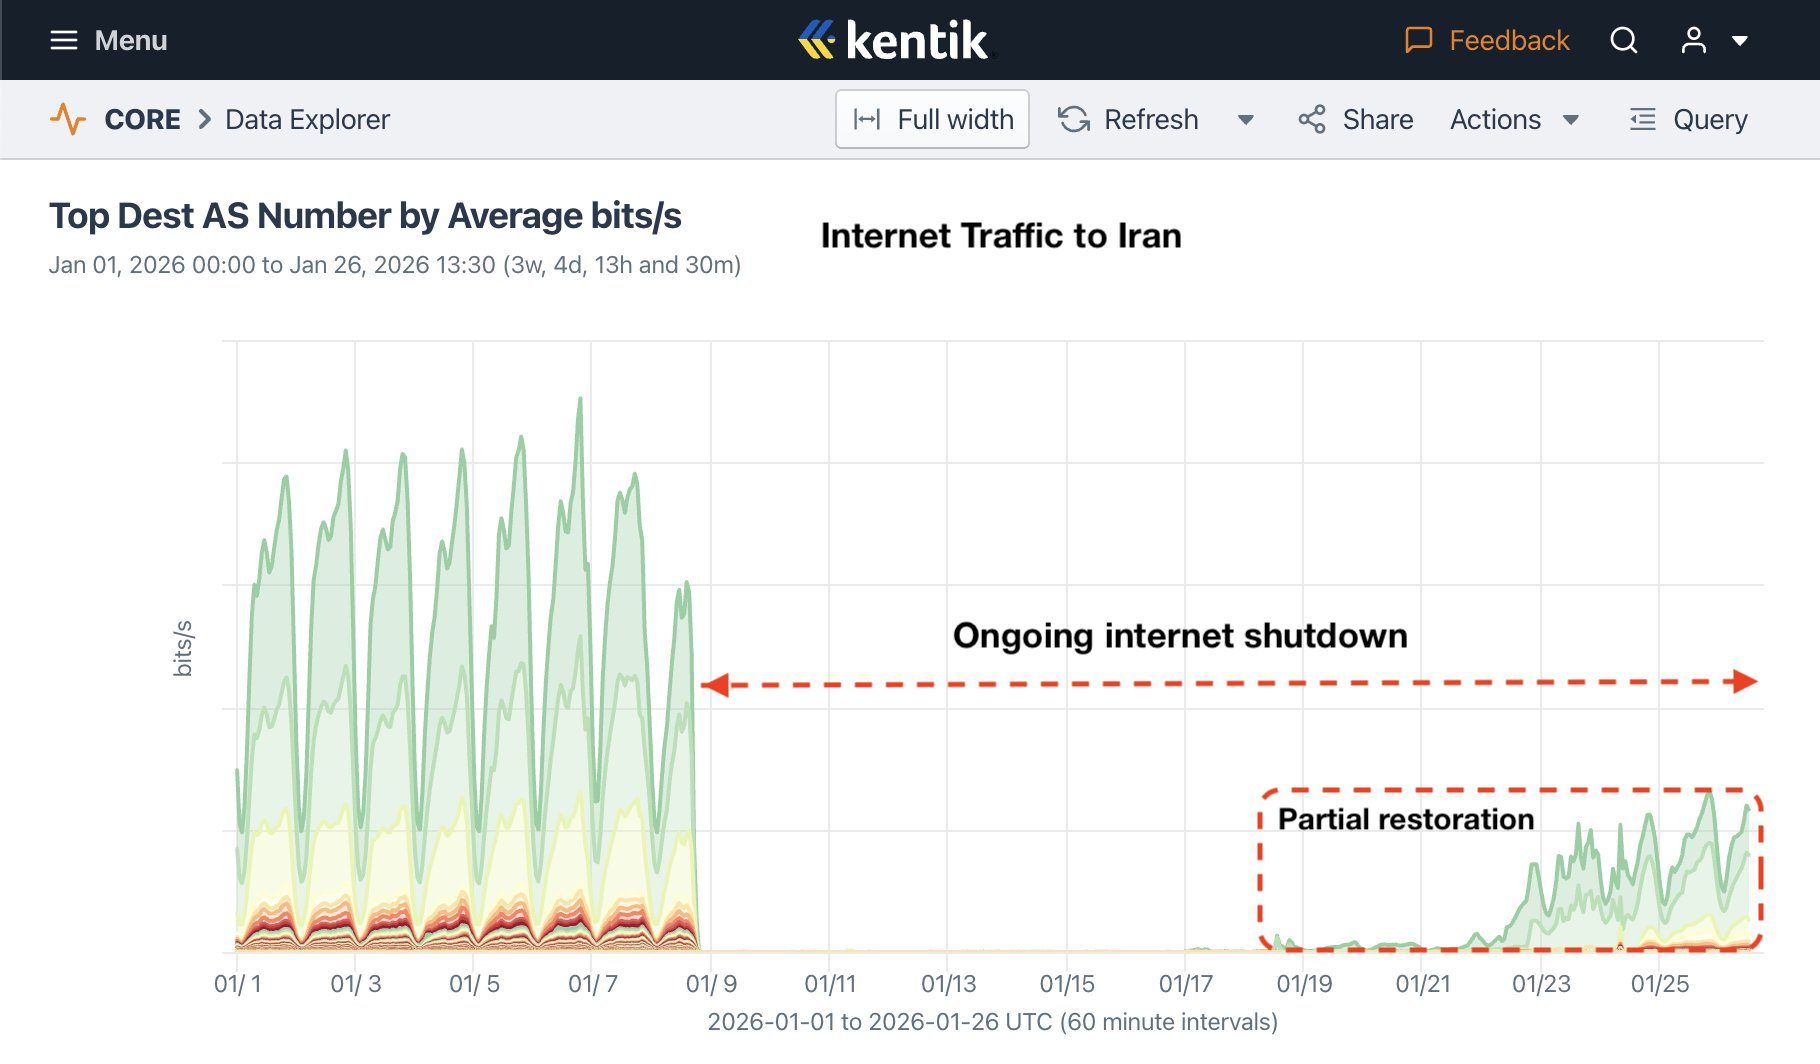Click the chart title Top Dest AS Number
Screen dimensions: 1820x1064
tap(366, 215)
